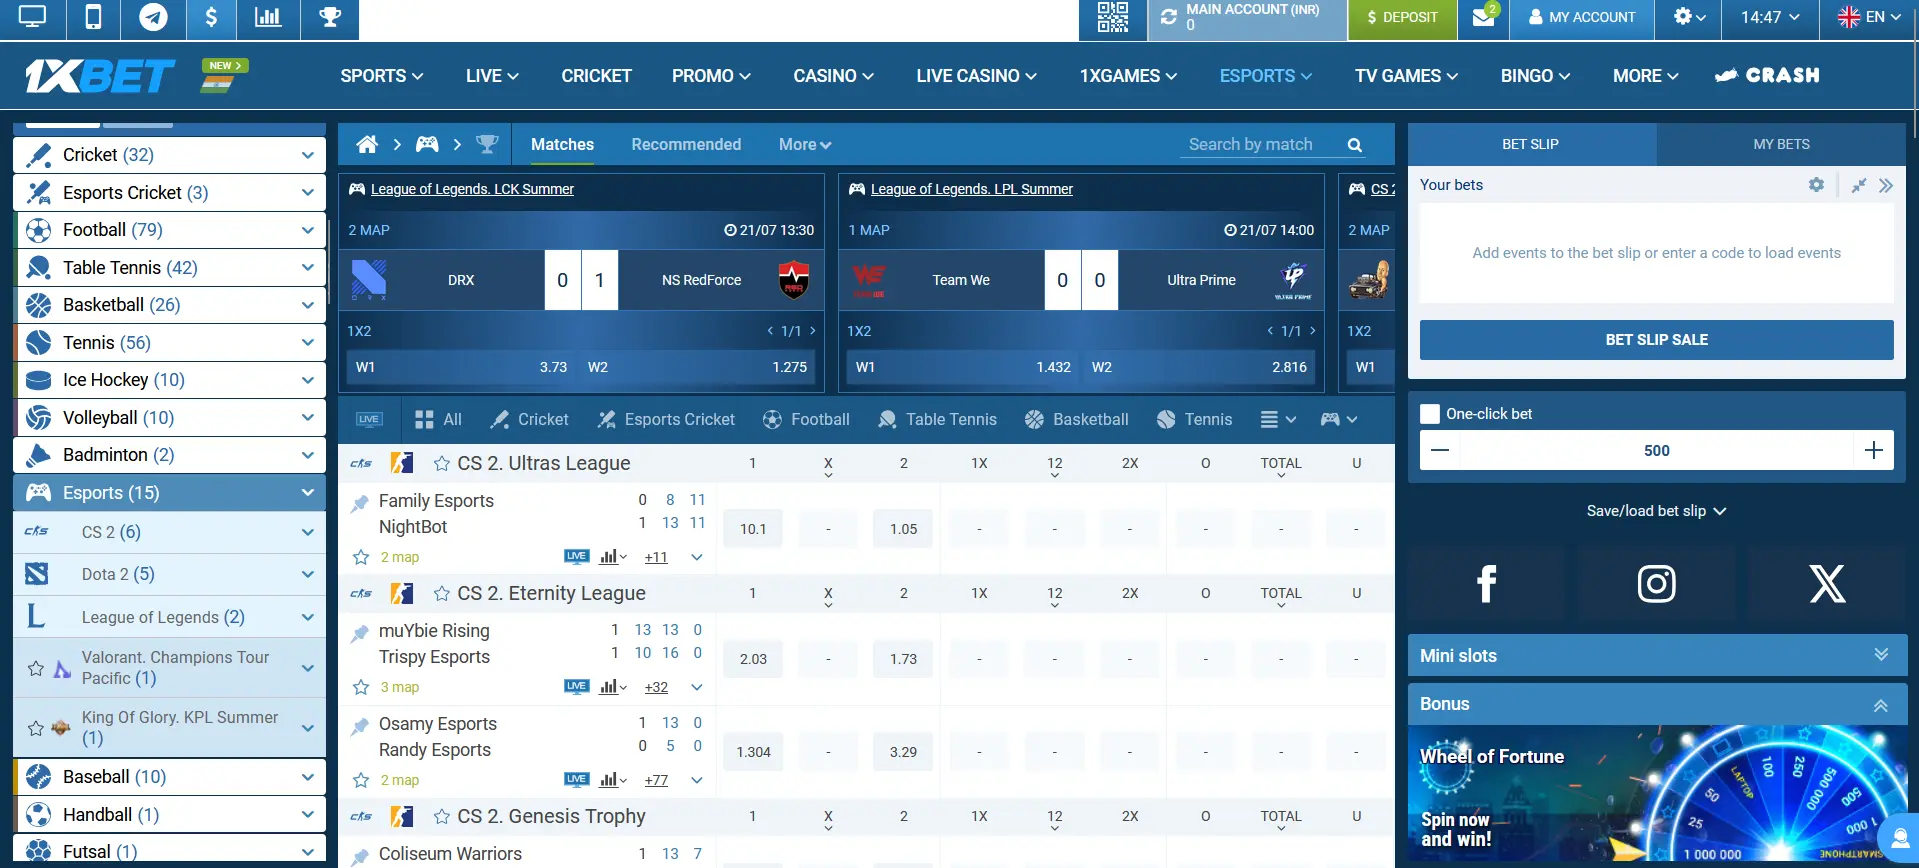
Task: Open the EN language dropdown
Action: pyautogui.click(x=1870, y=17)
